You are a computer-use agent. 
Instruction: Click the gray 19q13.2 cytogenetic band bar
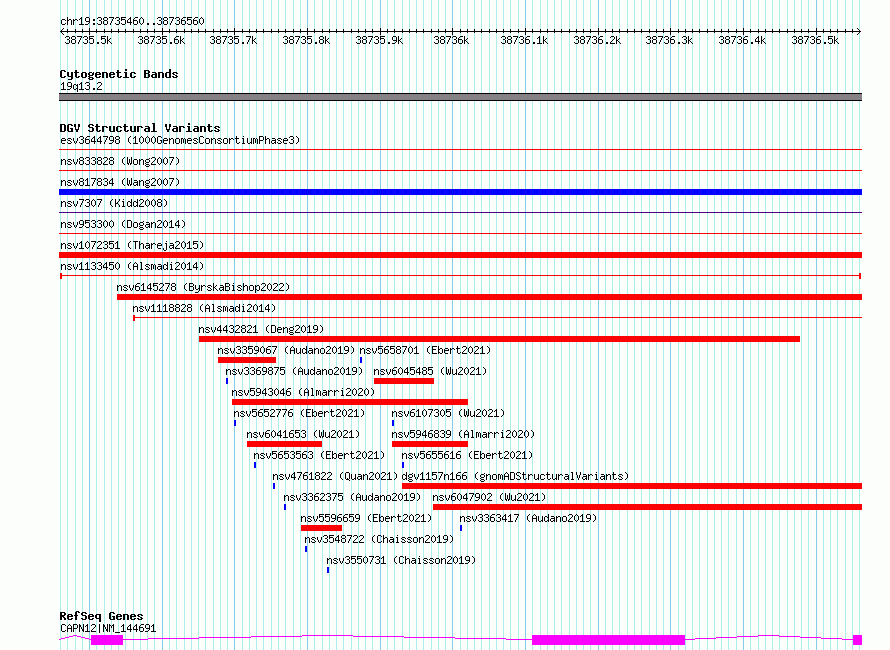point(460,97)
